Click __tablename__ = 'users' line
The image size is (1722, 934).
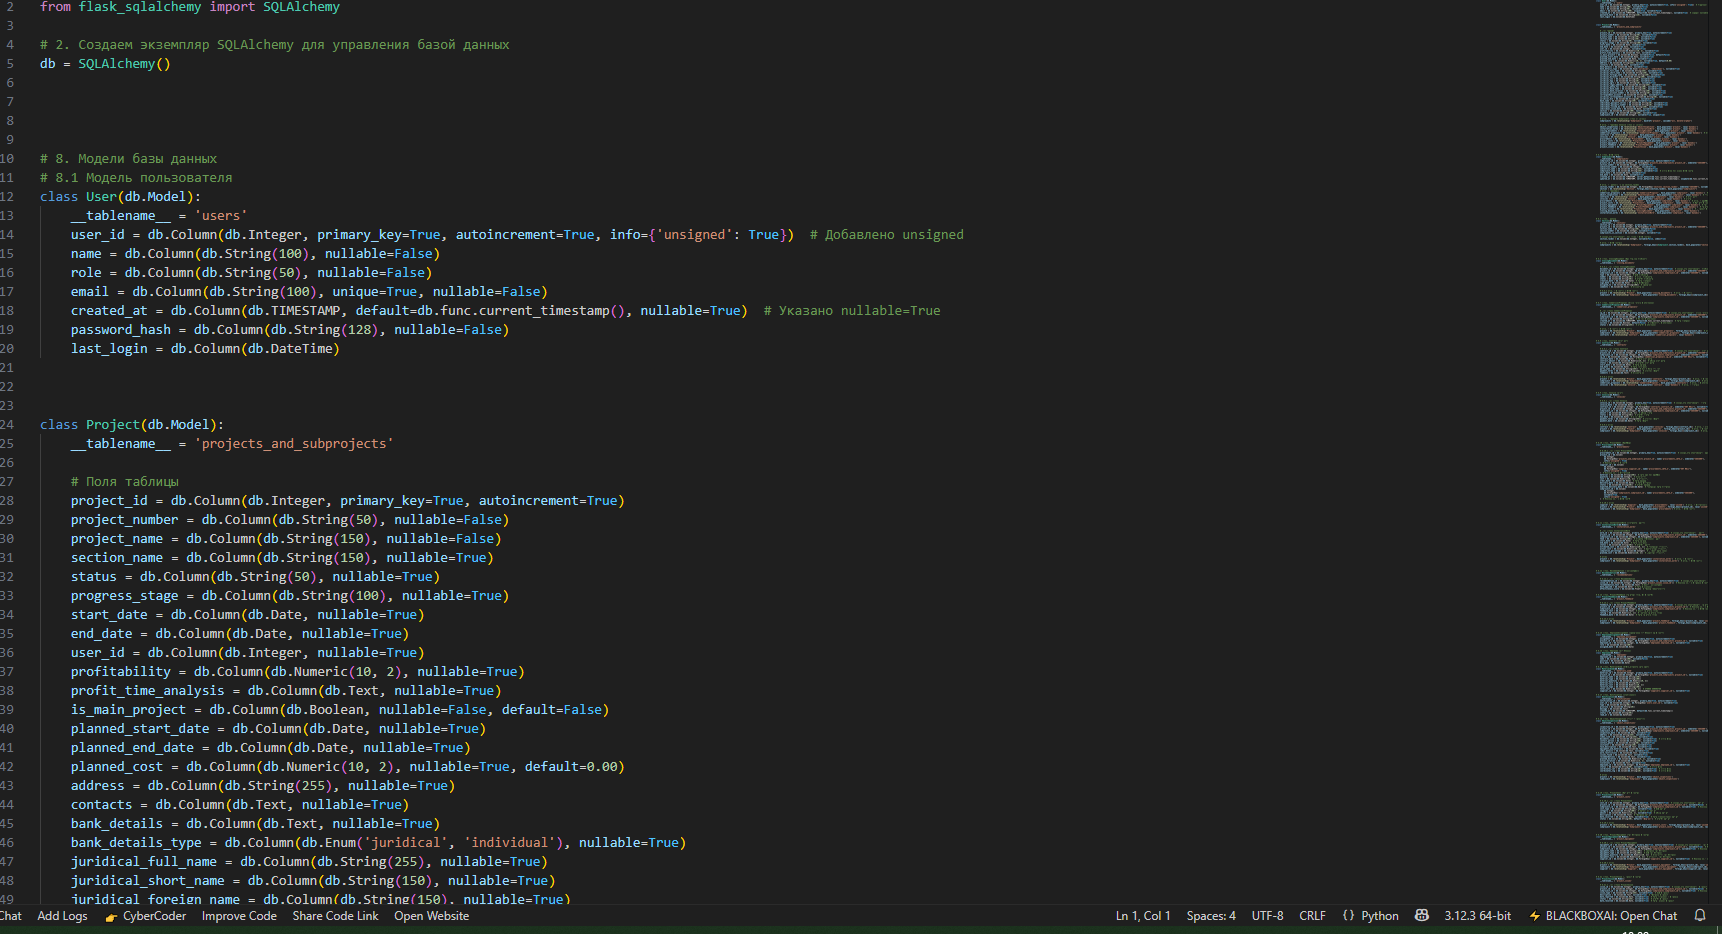159,216
